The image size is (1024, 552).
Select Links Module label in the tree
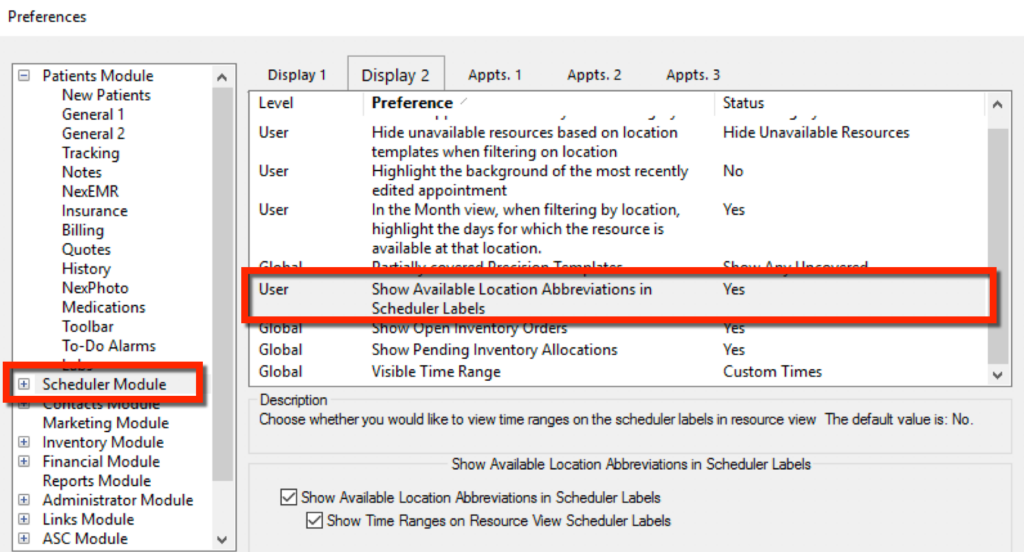click(88, 519)
